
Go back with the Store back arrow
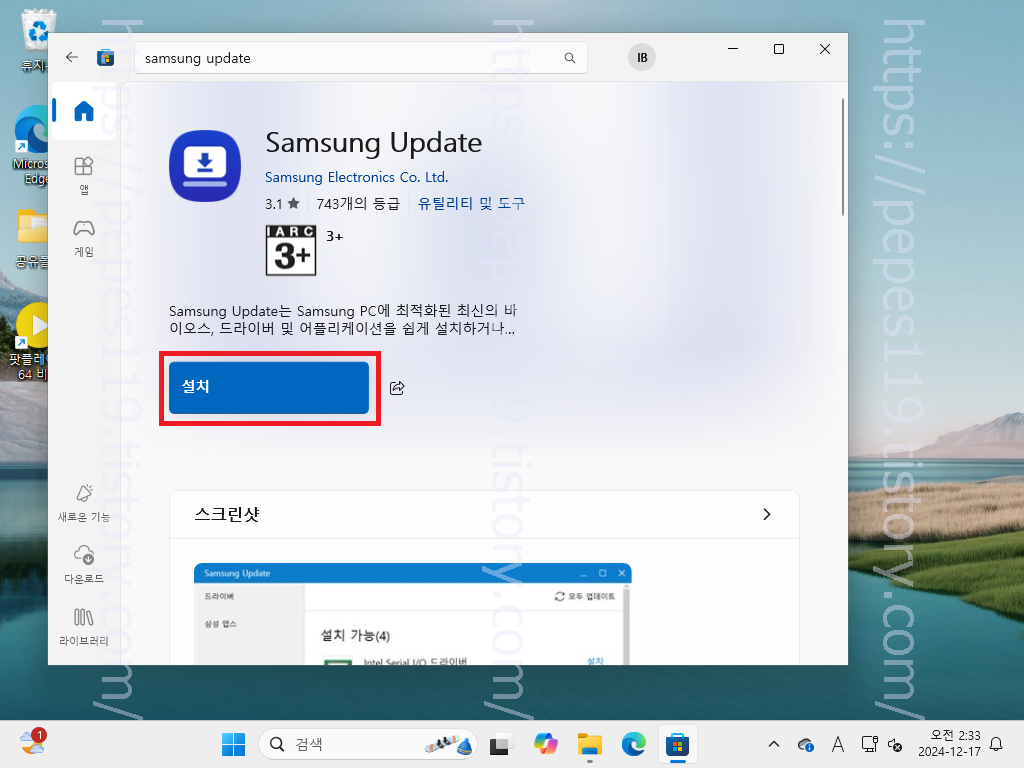pyautogui.click(x=72, y=57)
